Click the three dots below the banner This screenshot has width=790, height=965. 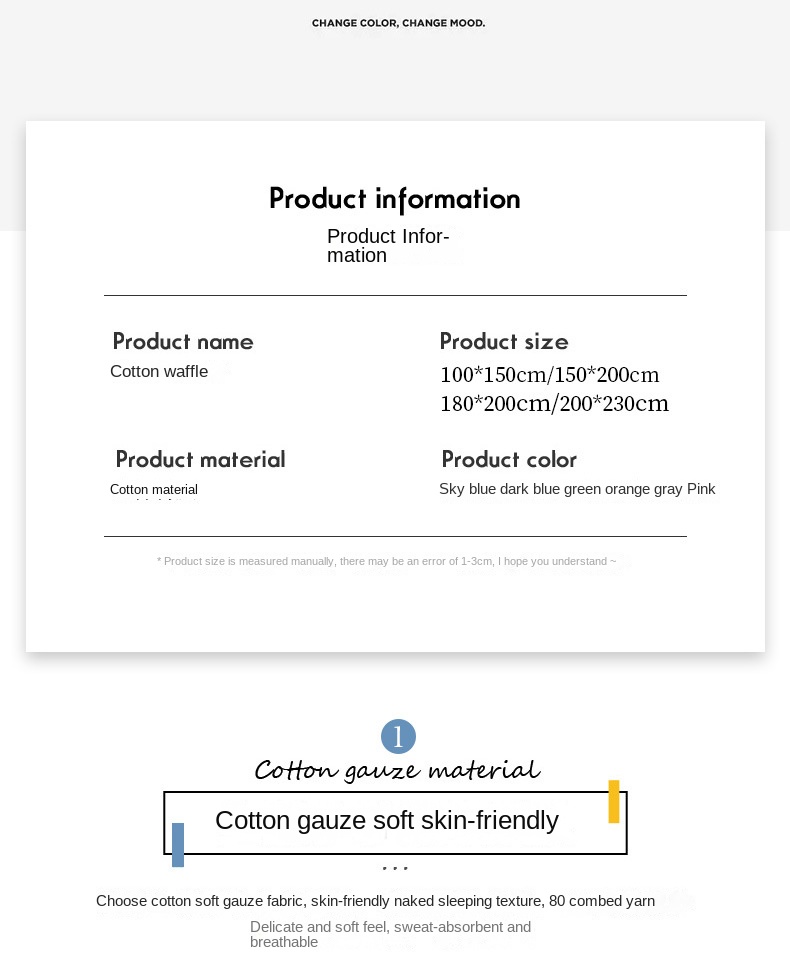click(x=395, y=868)
